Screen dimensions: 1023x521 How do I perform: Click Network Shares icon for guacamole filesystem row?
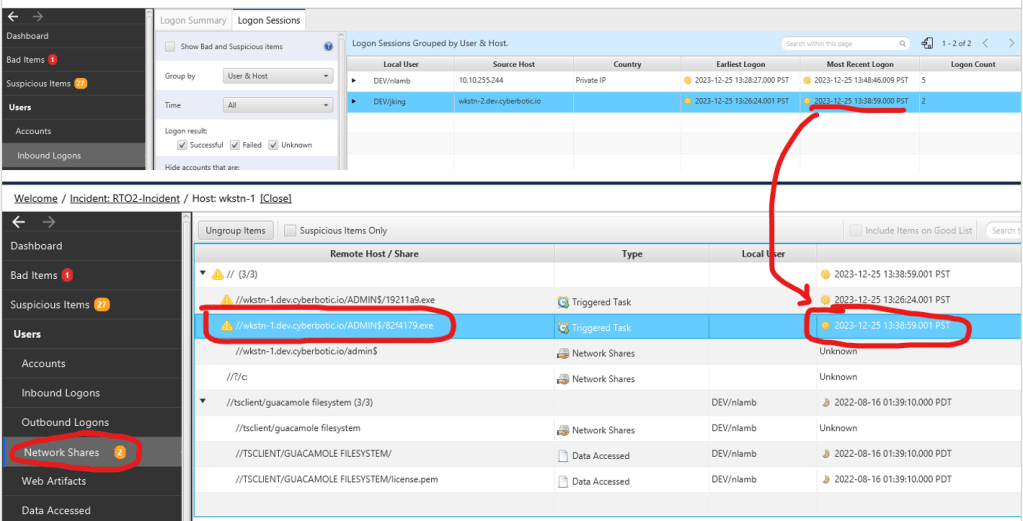[563, 429]
